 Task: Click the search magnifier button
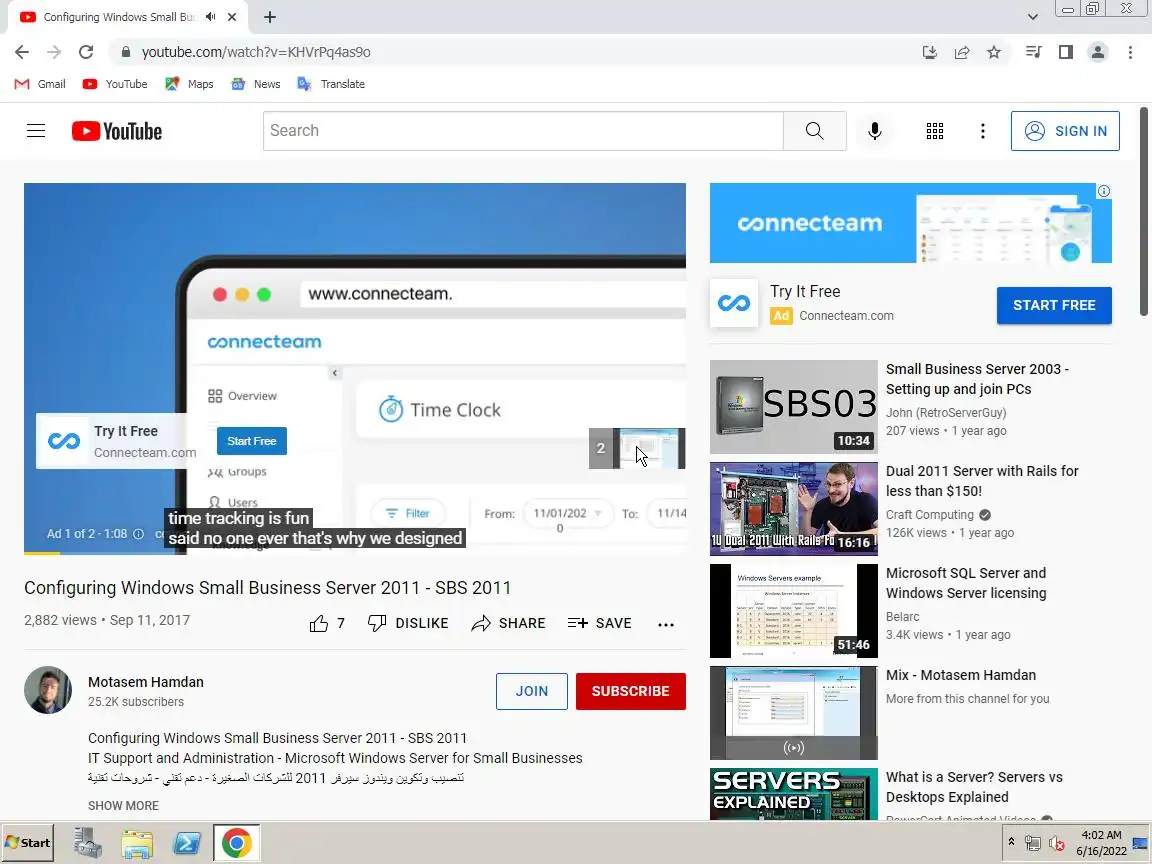click(x=814, y=131)
